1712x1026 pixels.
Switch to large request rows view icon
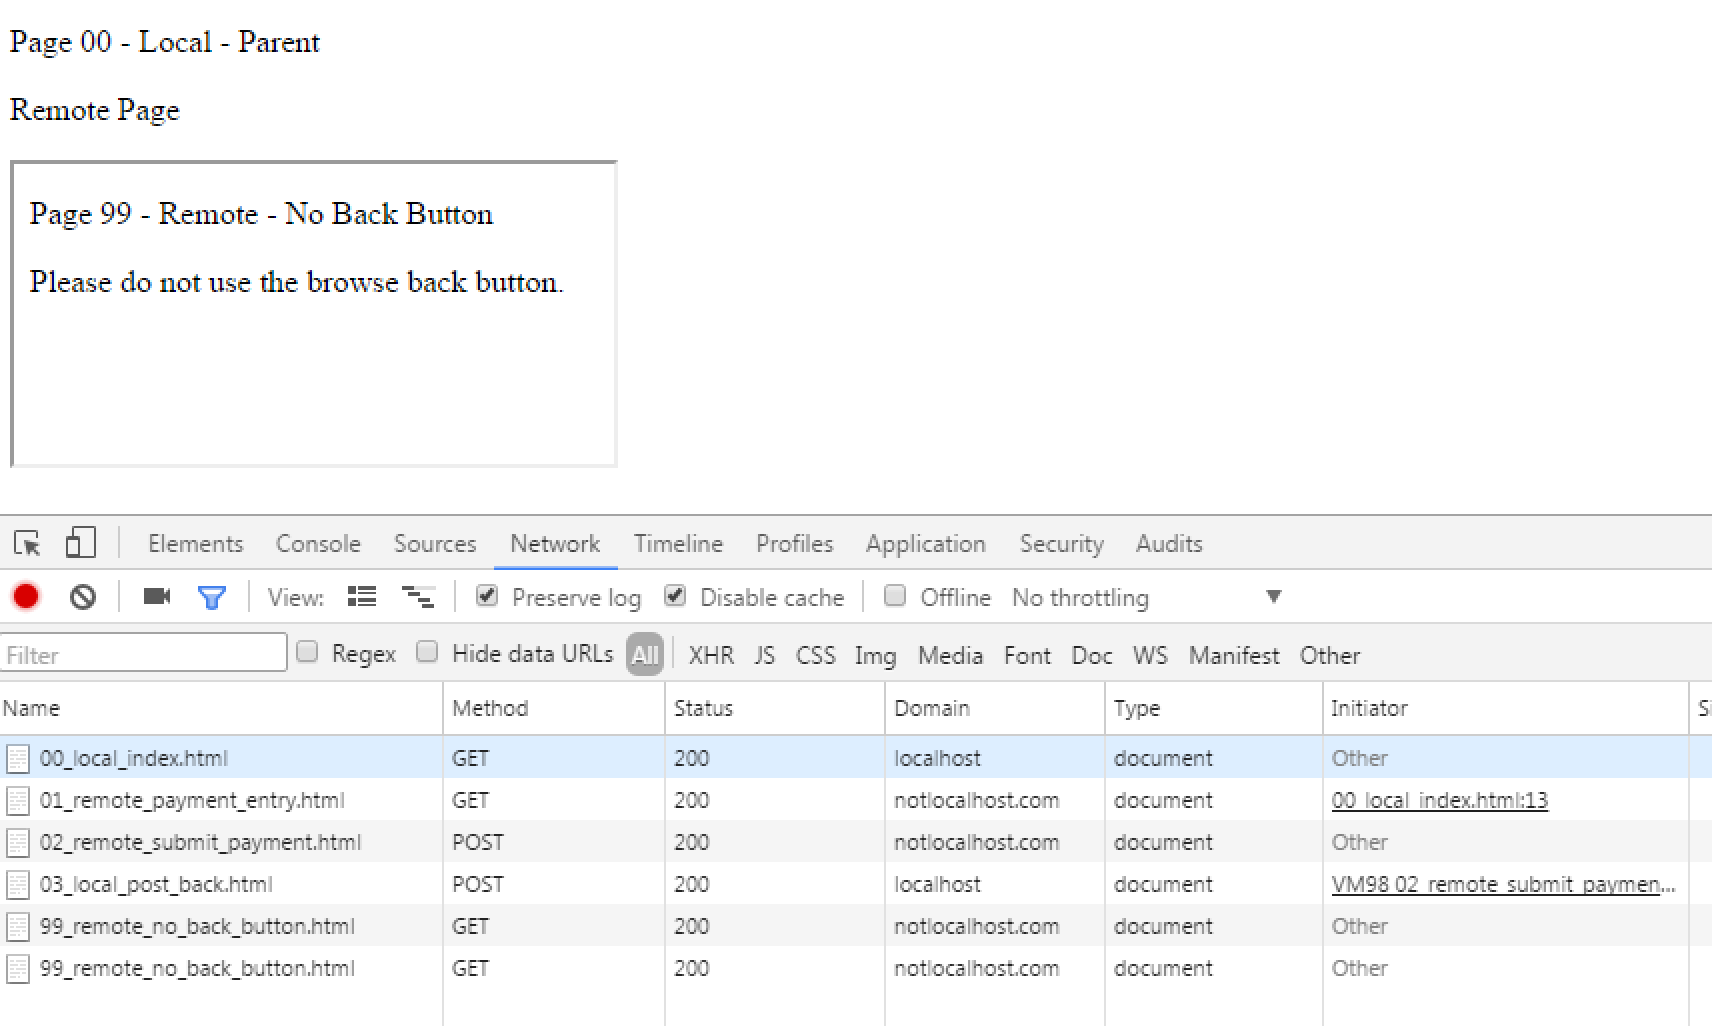[362, 597]
